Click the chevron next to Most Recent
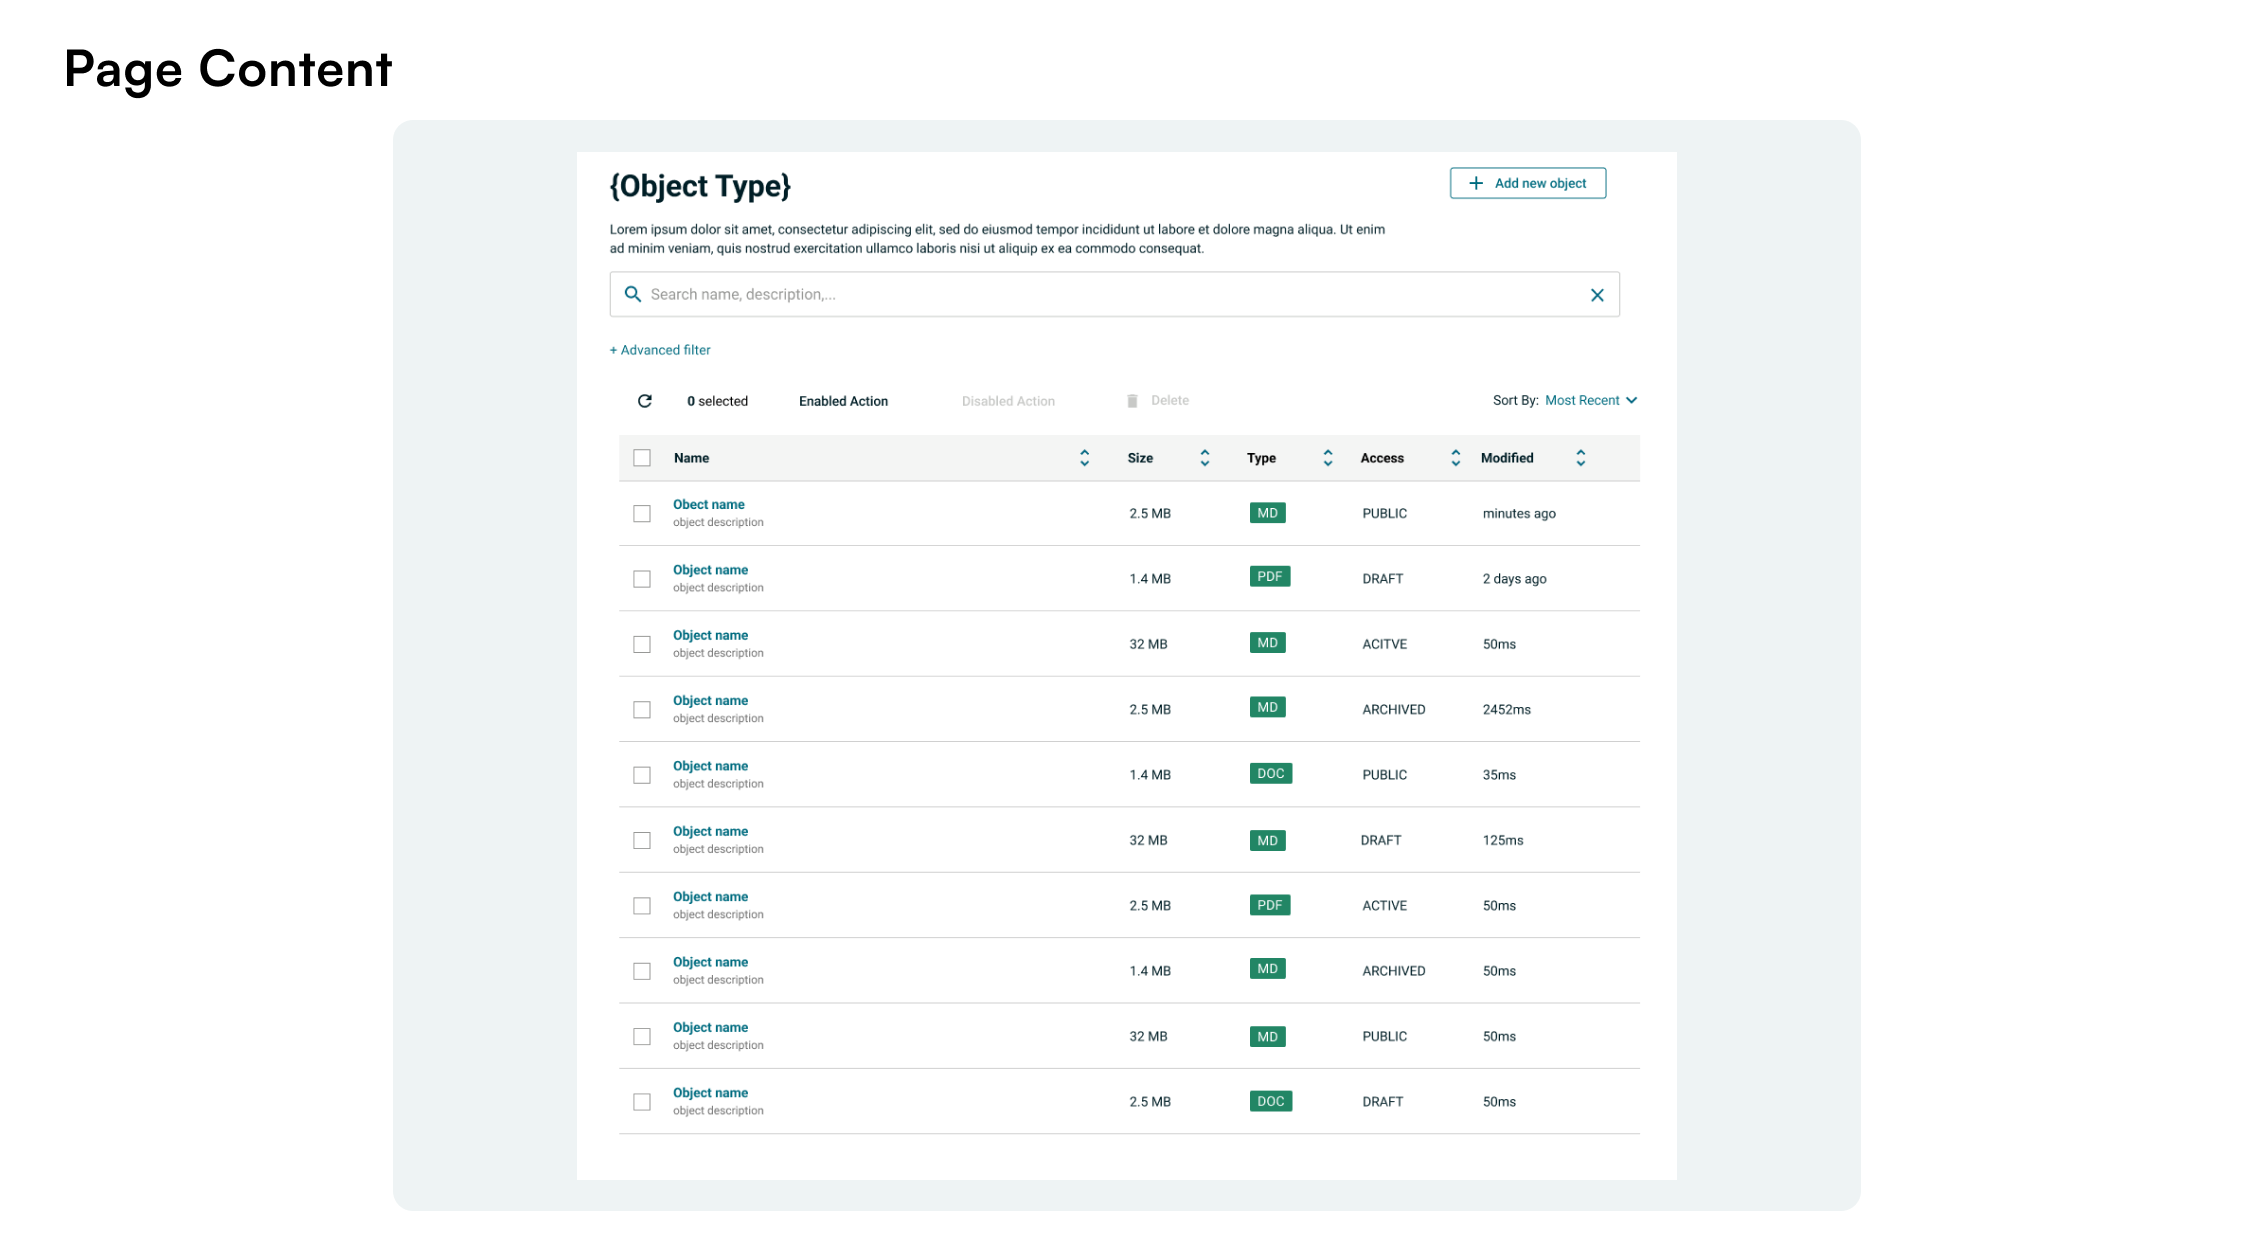Image resolution: width=2248 pixels, height=1245 pixels. [x=1632, y=400]
